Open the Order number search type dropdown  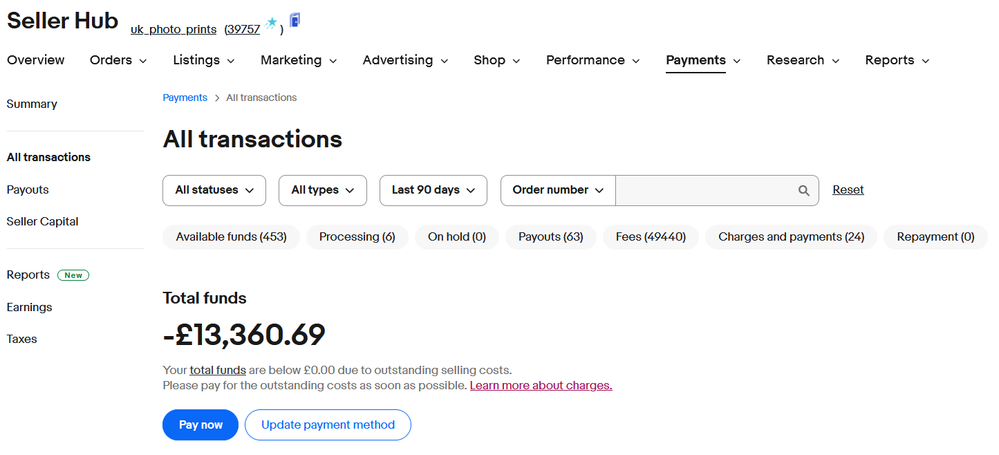[x=558, y=191]
